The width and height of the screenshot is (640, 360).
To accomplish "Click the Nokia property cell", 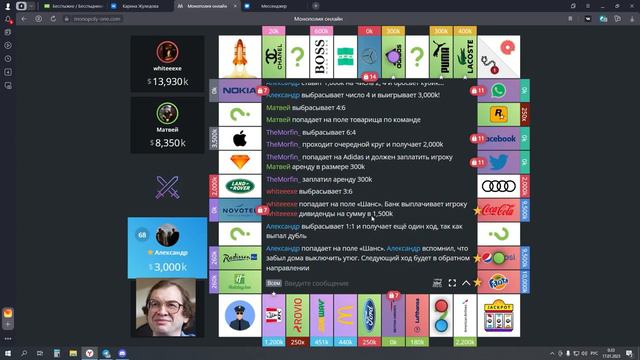I will 240,90.
